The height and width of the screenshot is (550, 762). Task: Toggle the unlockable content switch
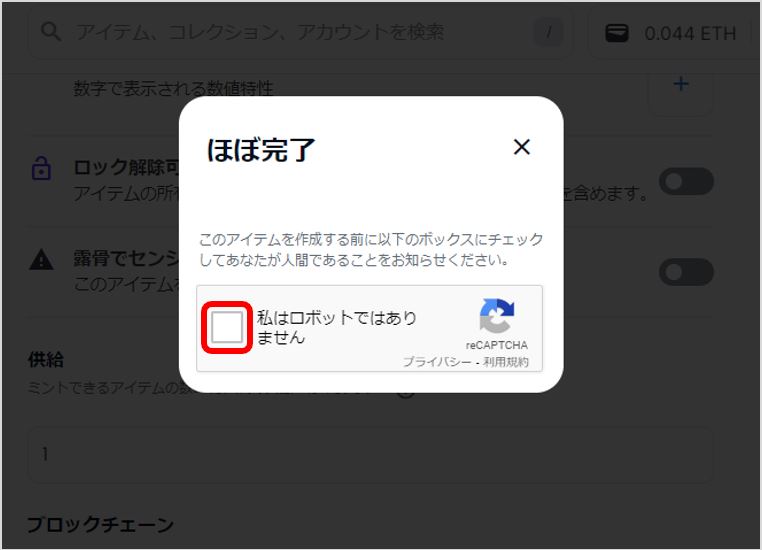point(686,182)
